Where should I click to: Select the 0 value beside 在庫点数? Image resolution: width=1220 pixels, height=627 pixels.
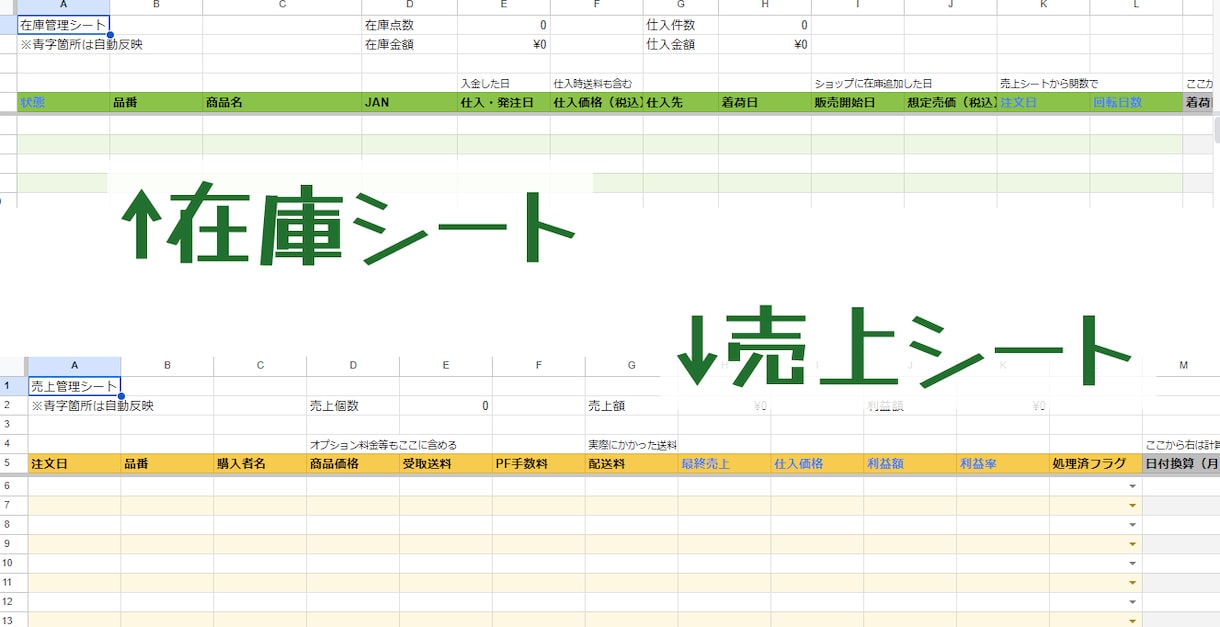[503, 25]
